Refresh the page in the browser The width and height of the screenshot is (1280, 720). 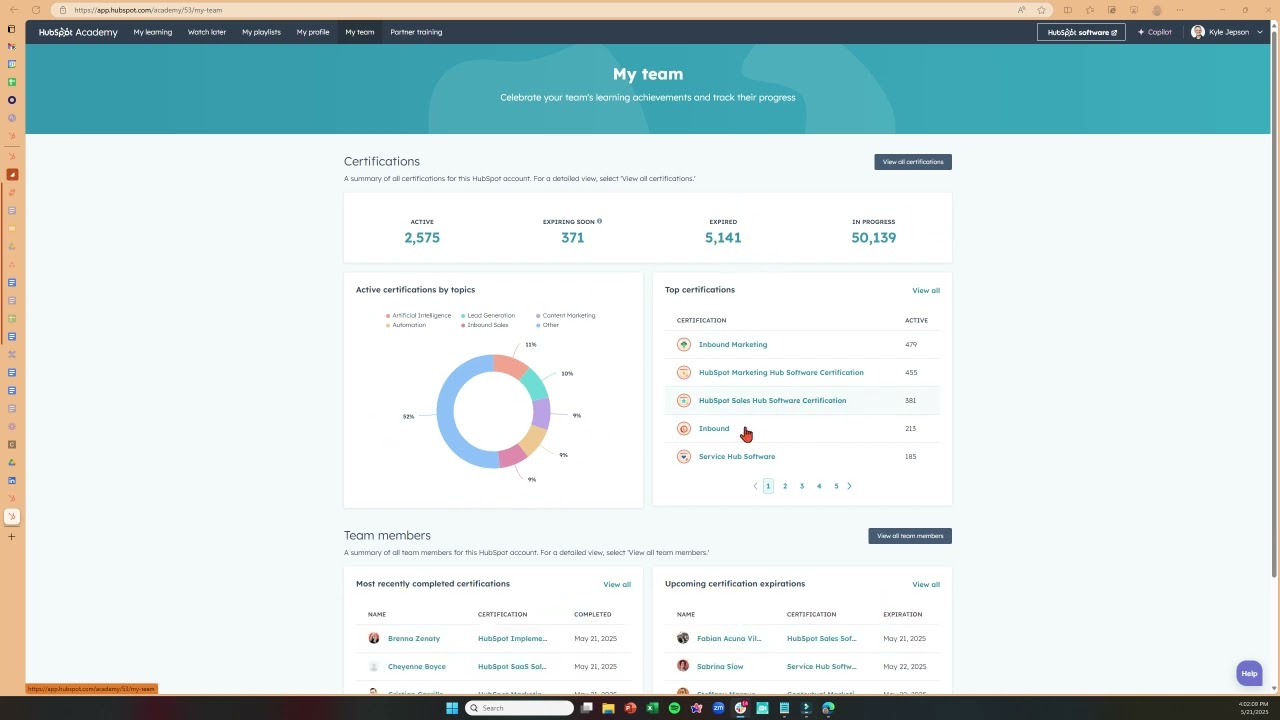(x=36, y=10)
